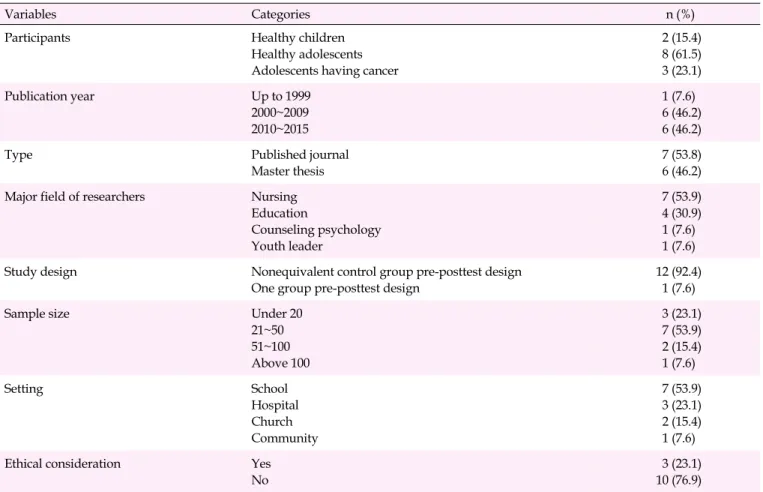Select the 'Sample size' variable label

tap(36, 314)
